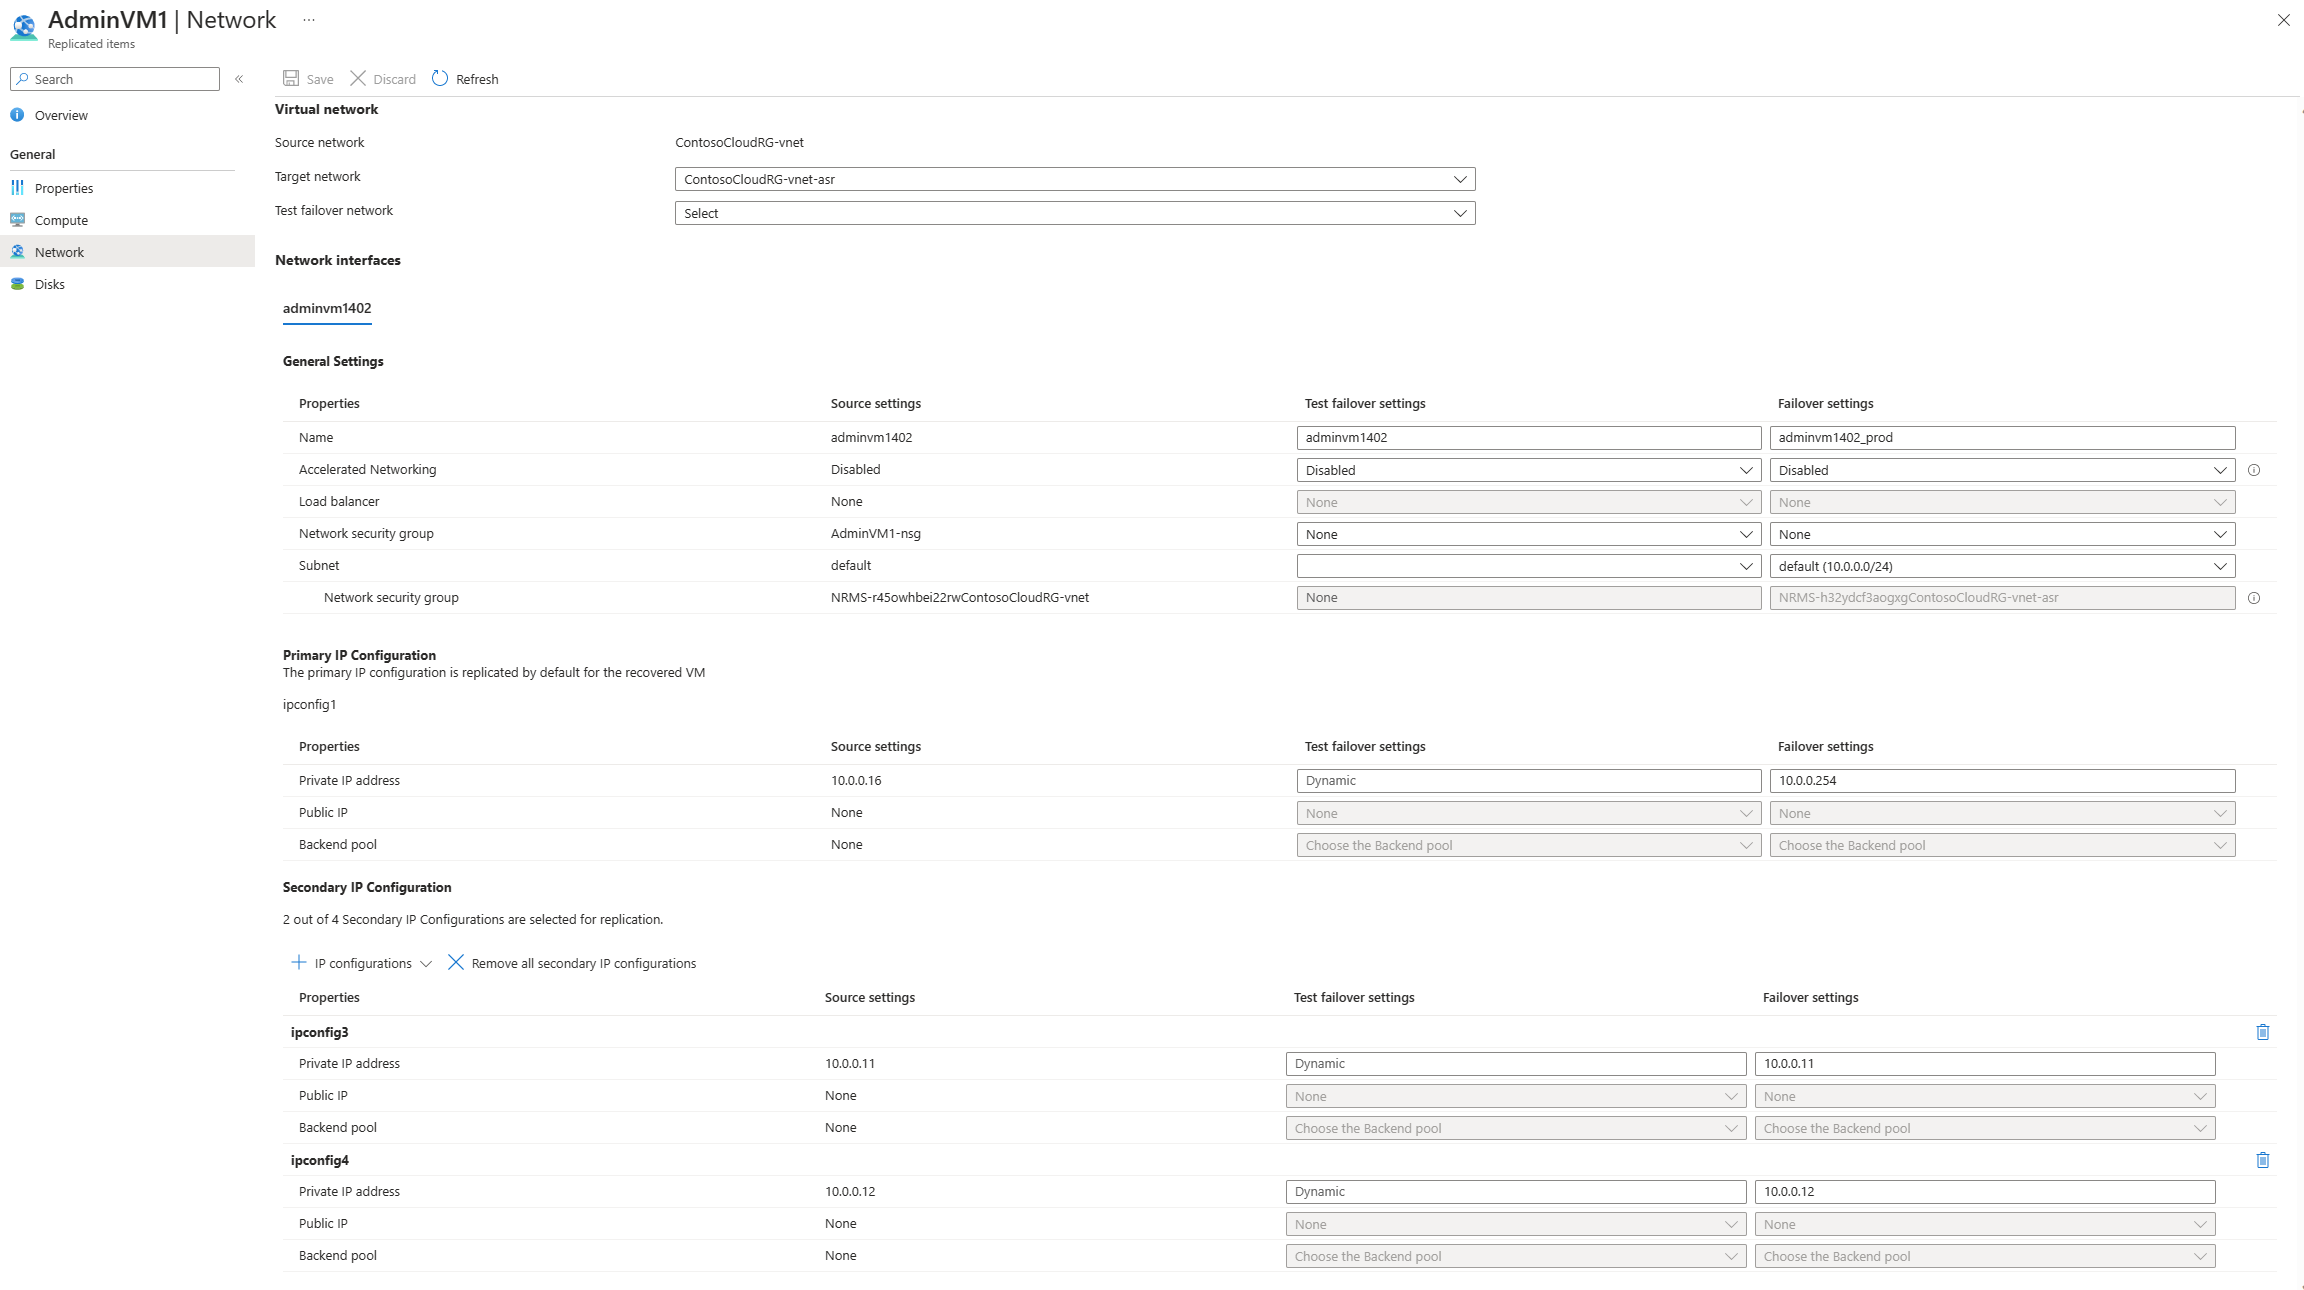This screenshot has height=1290, width=2304.
Task: Click Save to apply network changes
Action: tap(309, 78)
